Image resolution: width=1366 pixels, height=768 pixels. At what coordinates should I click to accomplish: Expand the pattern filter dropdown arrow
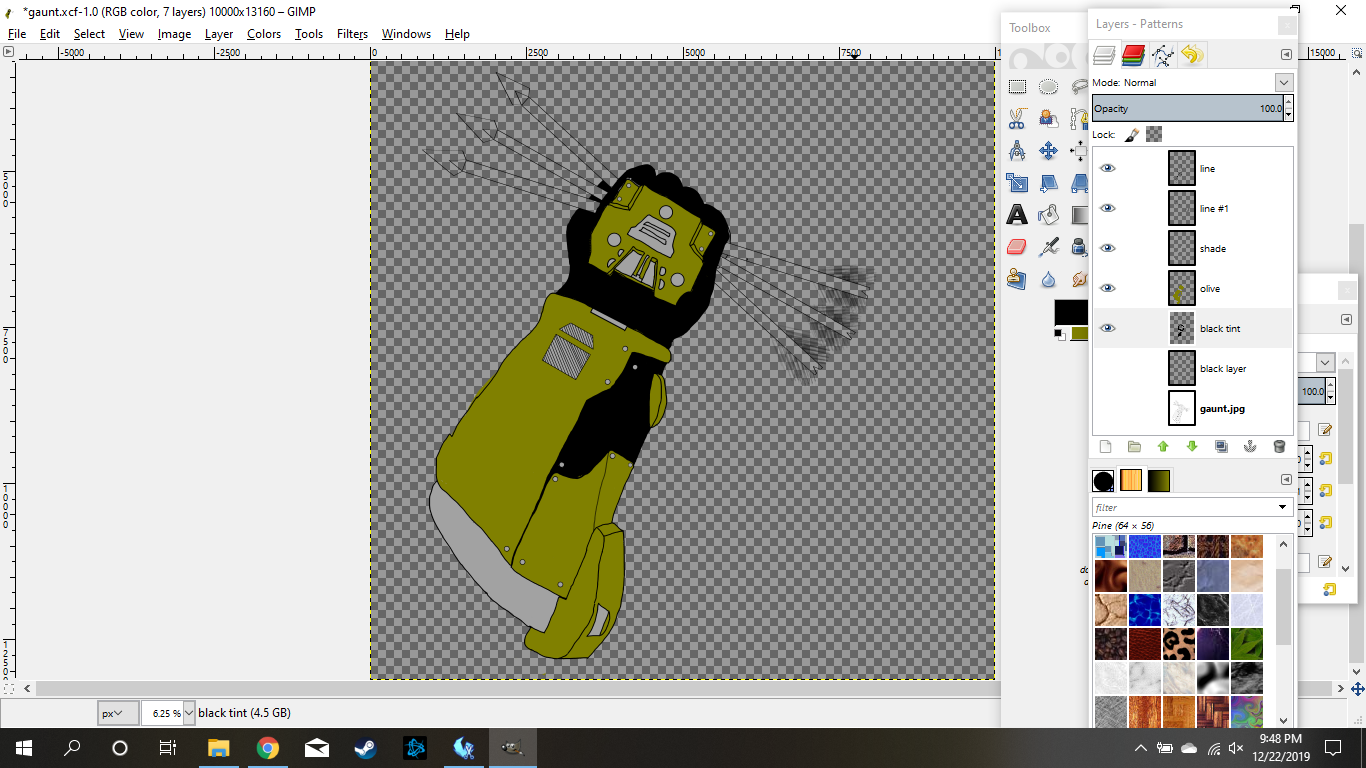point(1283,507)
